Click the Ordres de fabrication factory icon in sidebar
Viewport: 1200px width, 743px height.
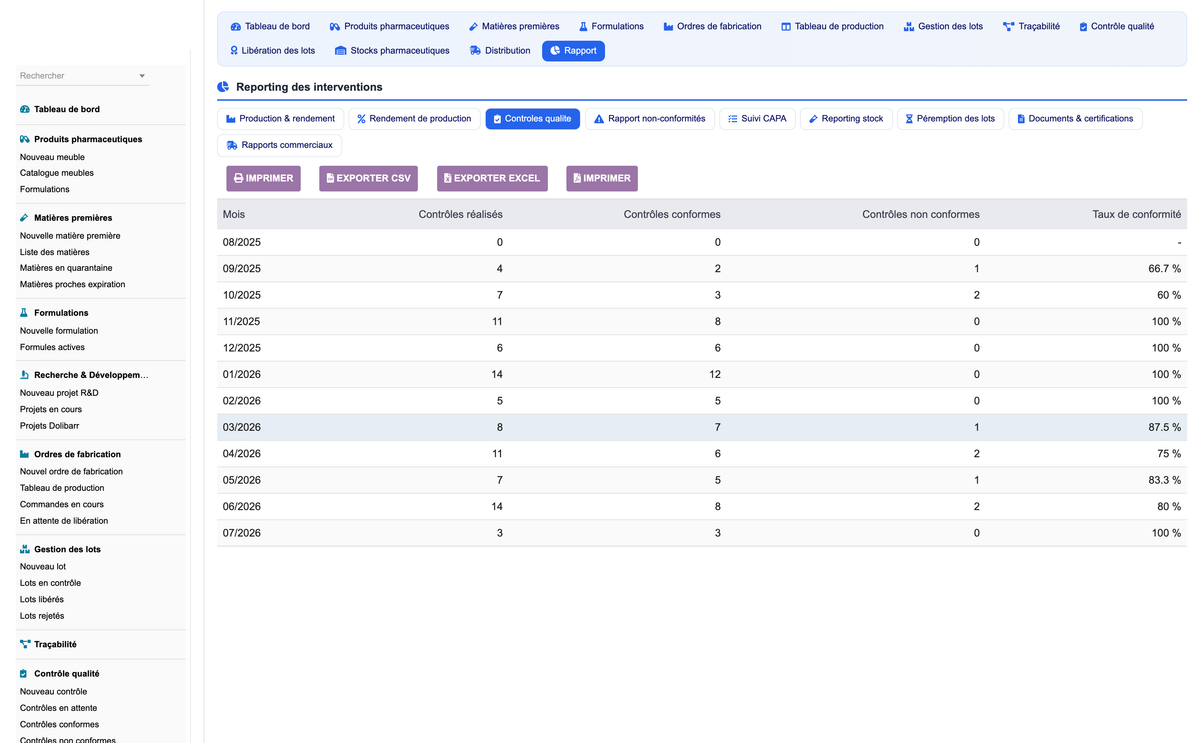(x=25, y=454)
